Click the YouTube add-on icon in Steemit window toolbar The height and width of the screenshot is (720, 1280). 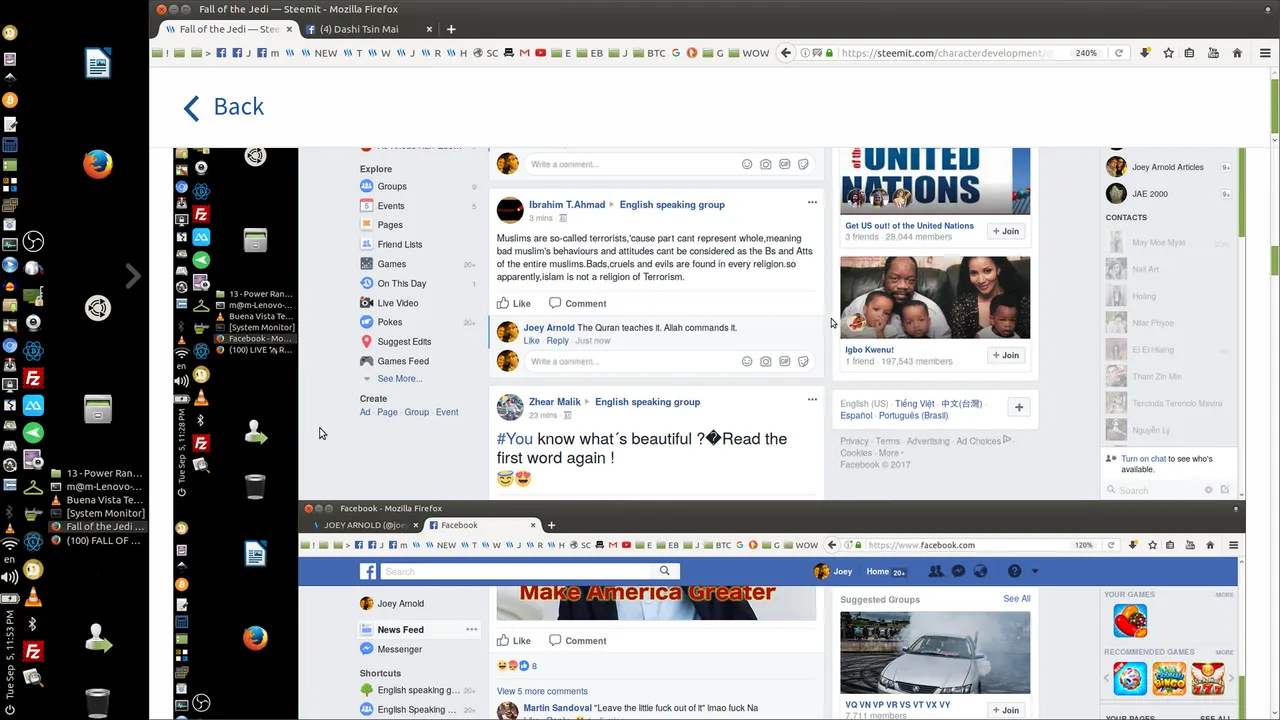point(1213,53)
